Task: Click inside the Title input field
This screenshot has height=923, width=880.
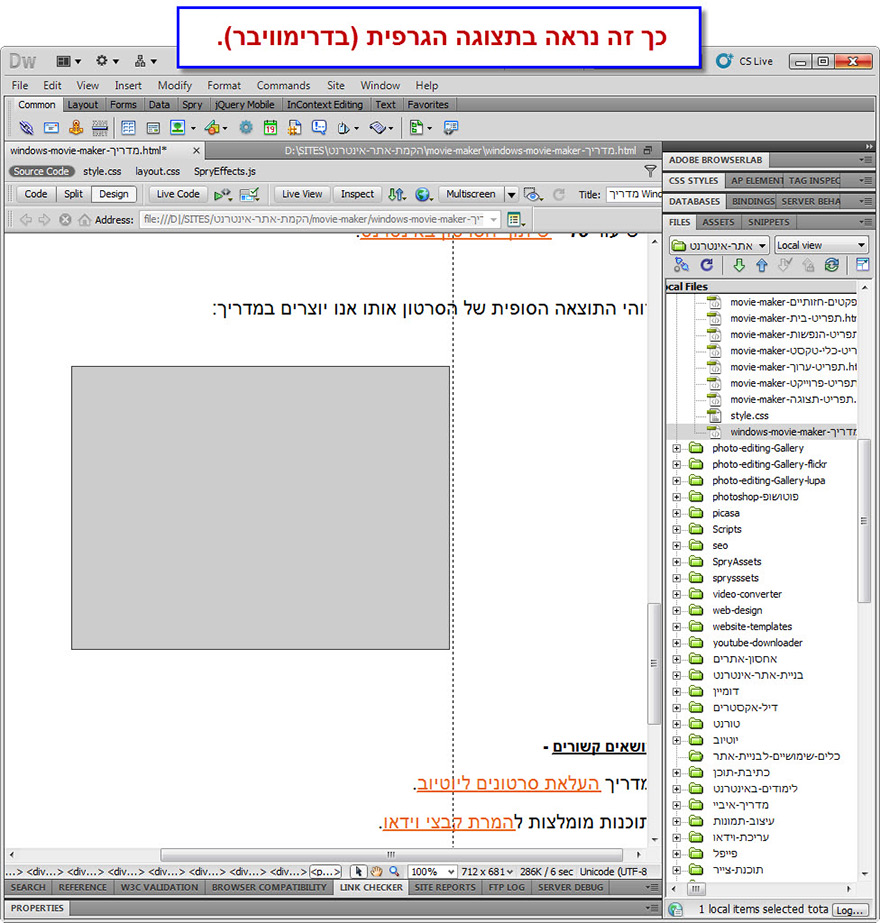Action: [x=633, y=194]
